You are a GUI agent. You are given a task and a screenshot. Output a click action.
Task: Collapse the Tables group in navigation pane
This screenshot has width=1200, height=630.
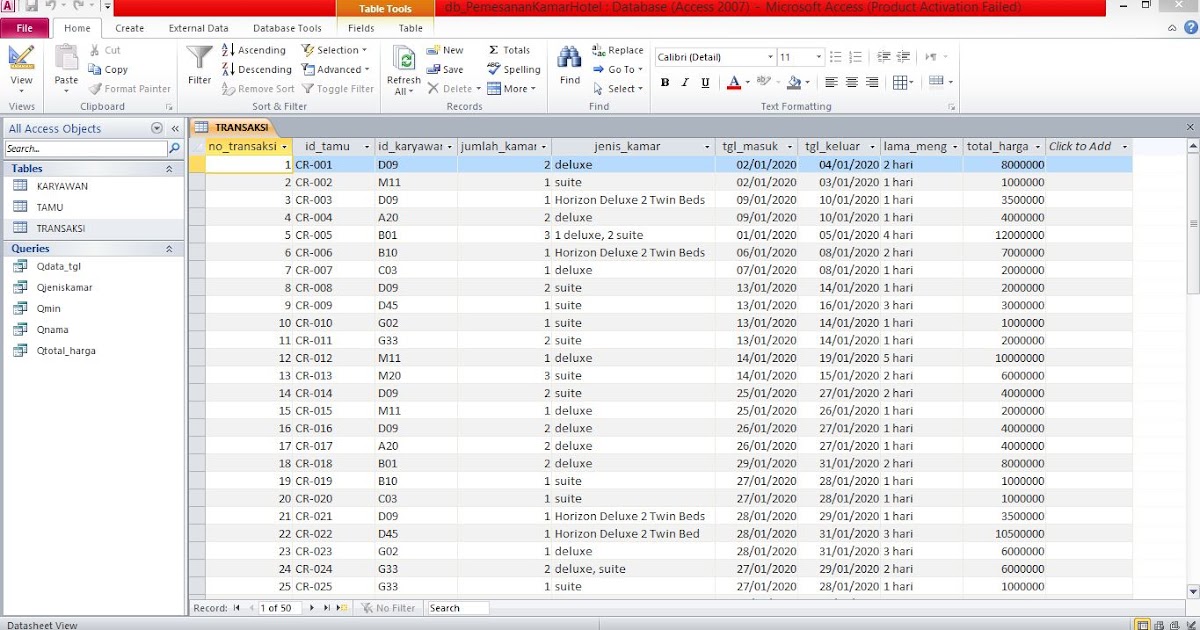point(170,168)
